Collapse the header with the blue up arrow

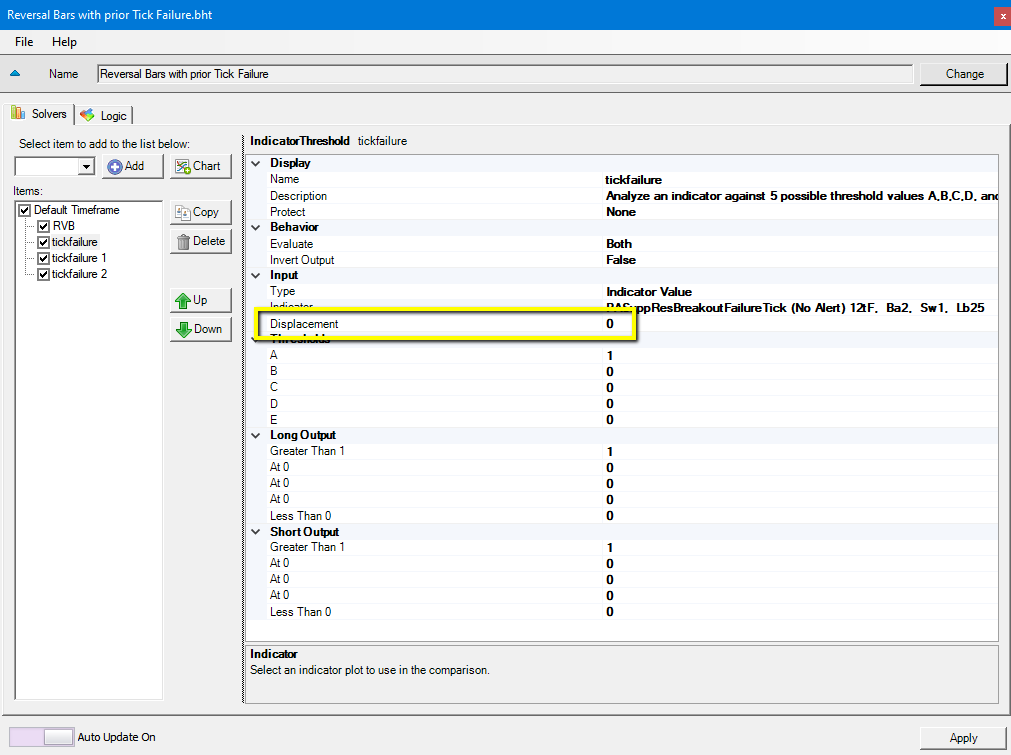[15, 74]
